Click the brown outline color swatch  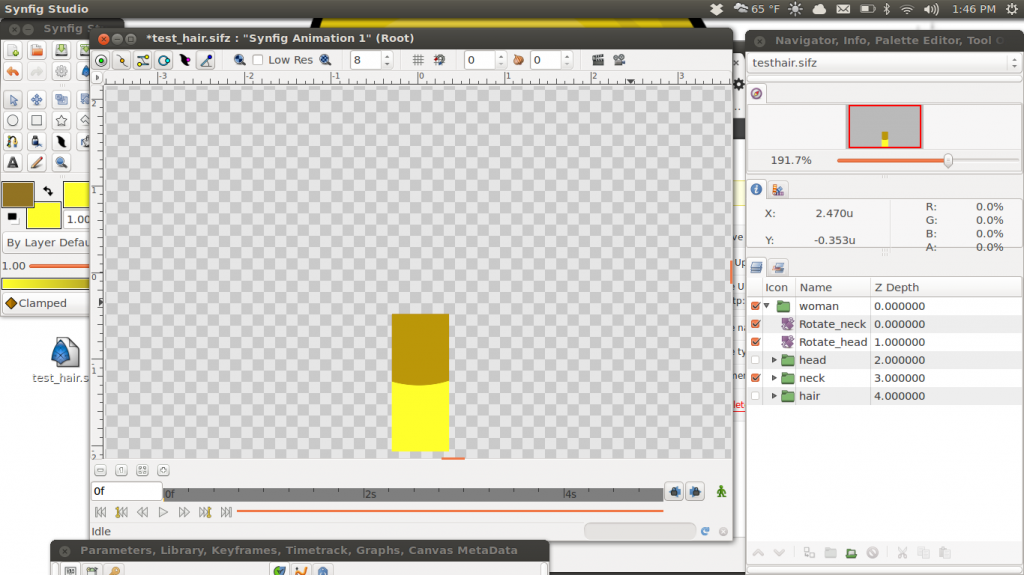(18, 195)
